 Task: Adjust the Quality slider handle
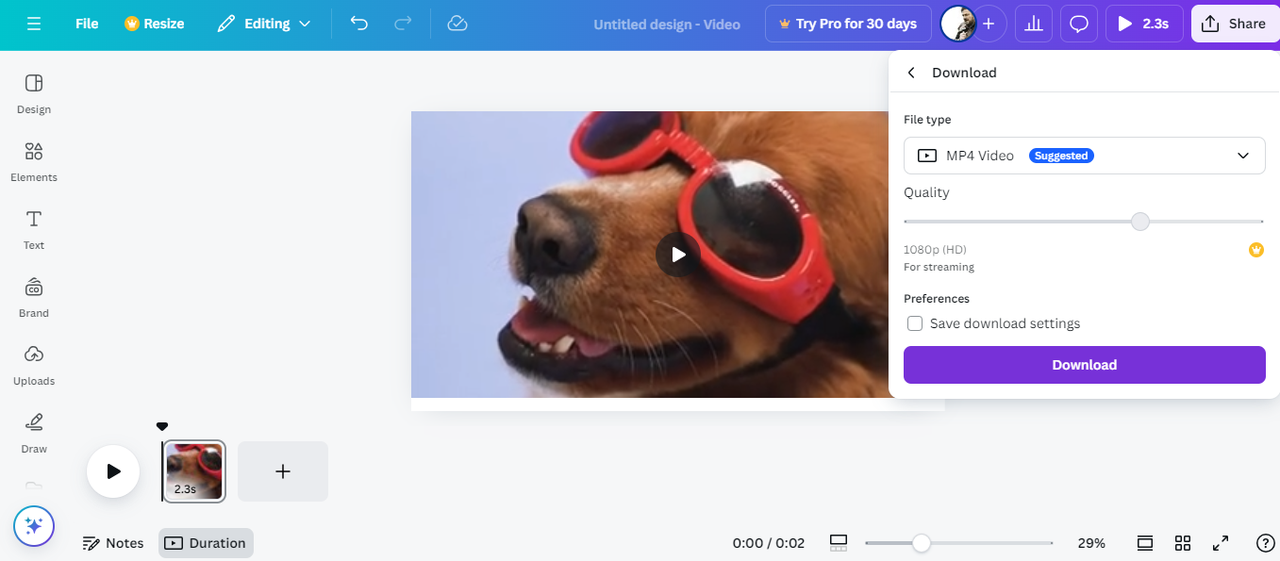coord(1140,221)
